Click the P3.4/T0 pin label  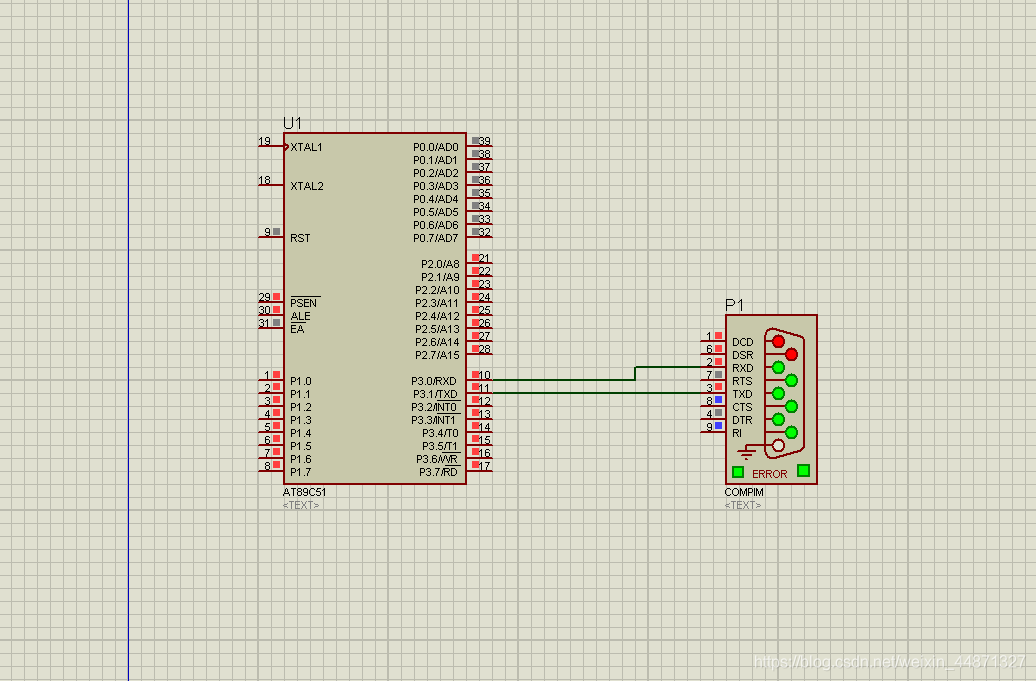click(440, 433)
